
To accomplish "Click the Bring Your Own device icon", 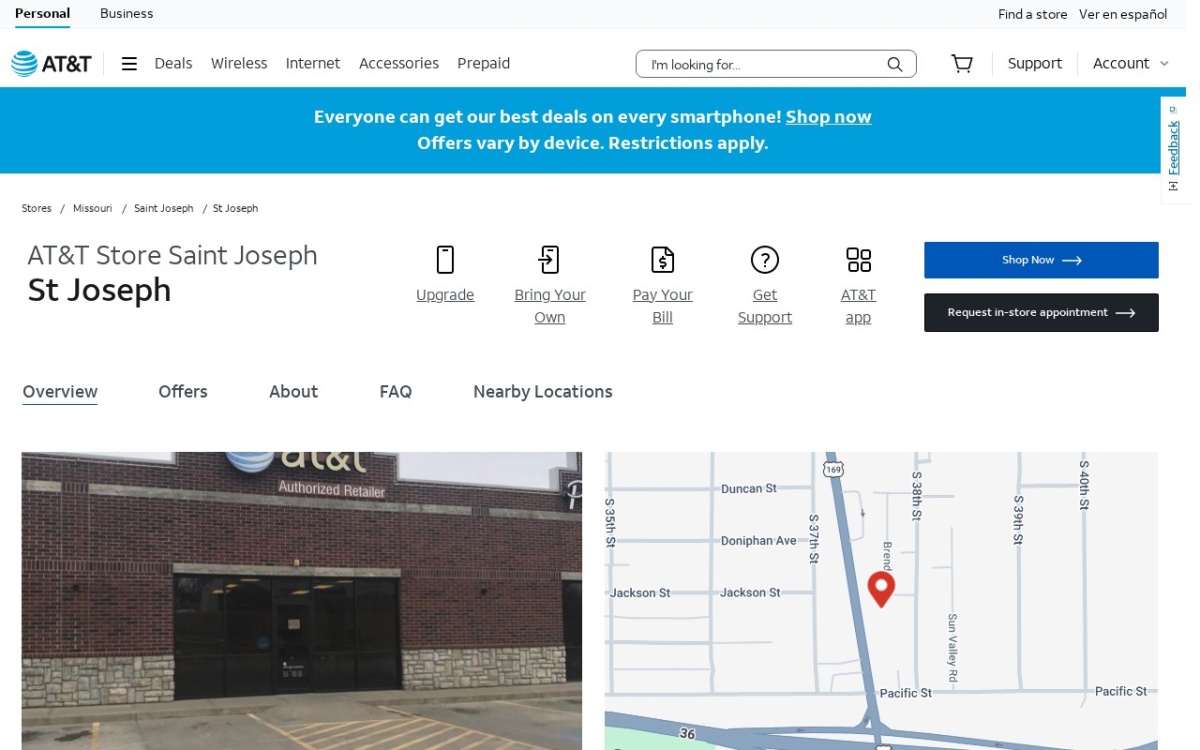I will (x=549, y=260).
